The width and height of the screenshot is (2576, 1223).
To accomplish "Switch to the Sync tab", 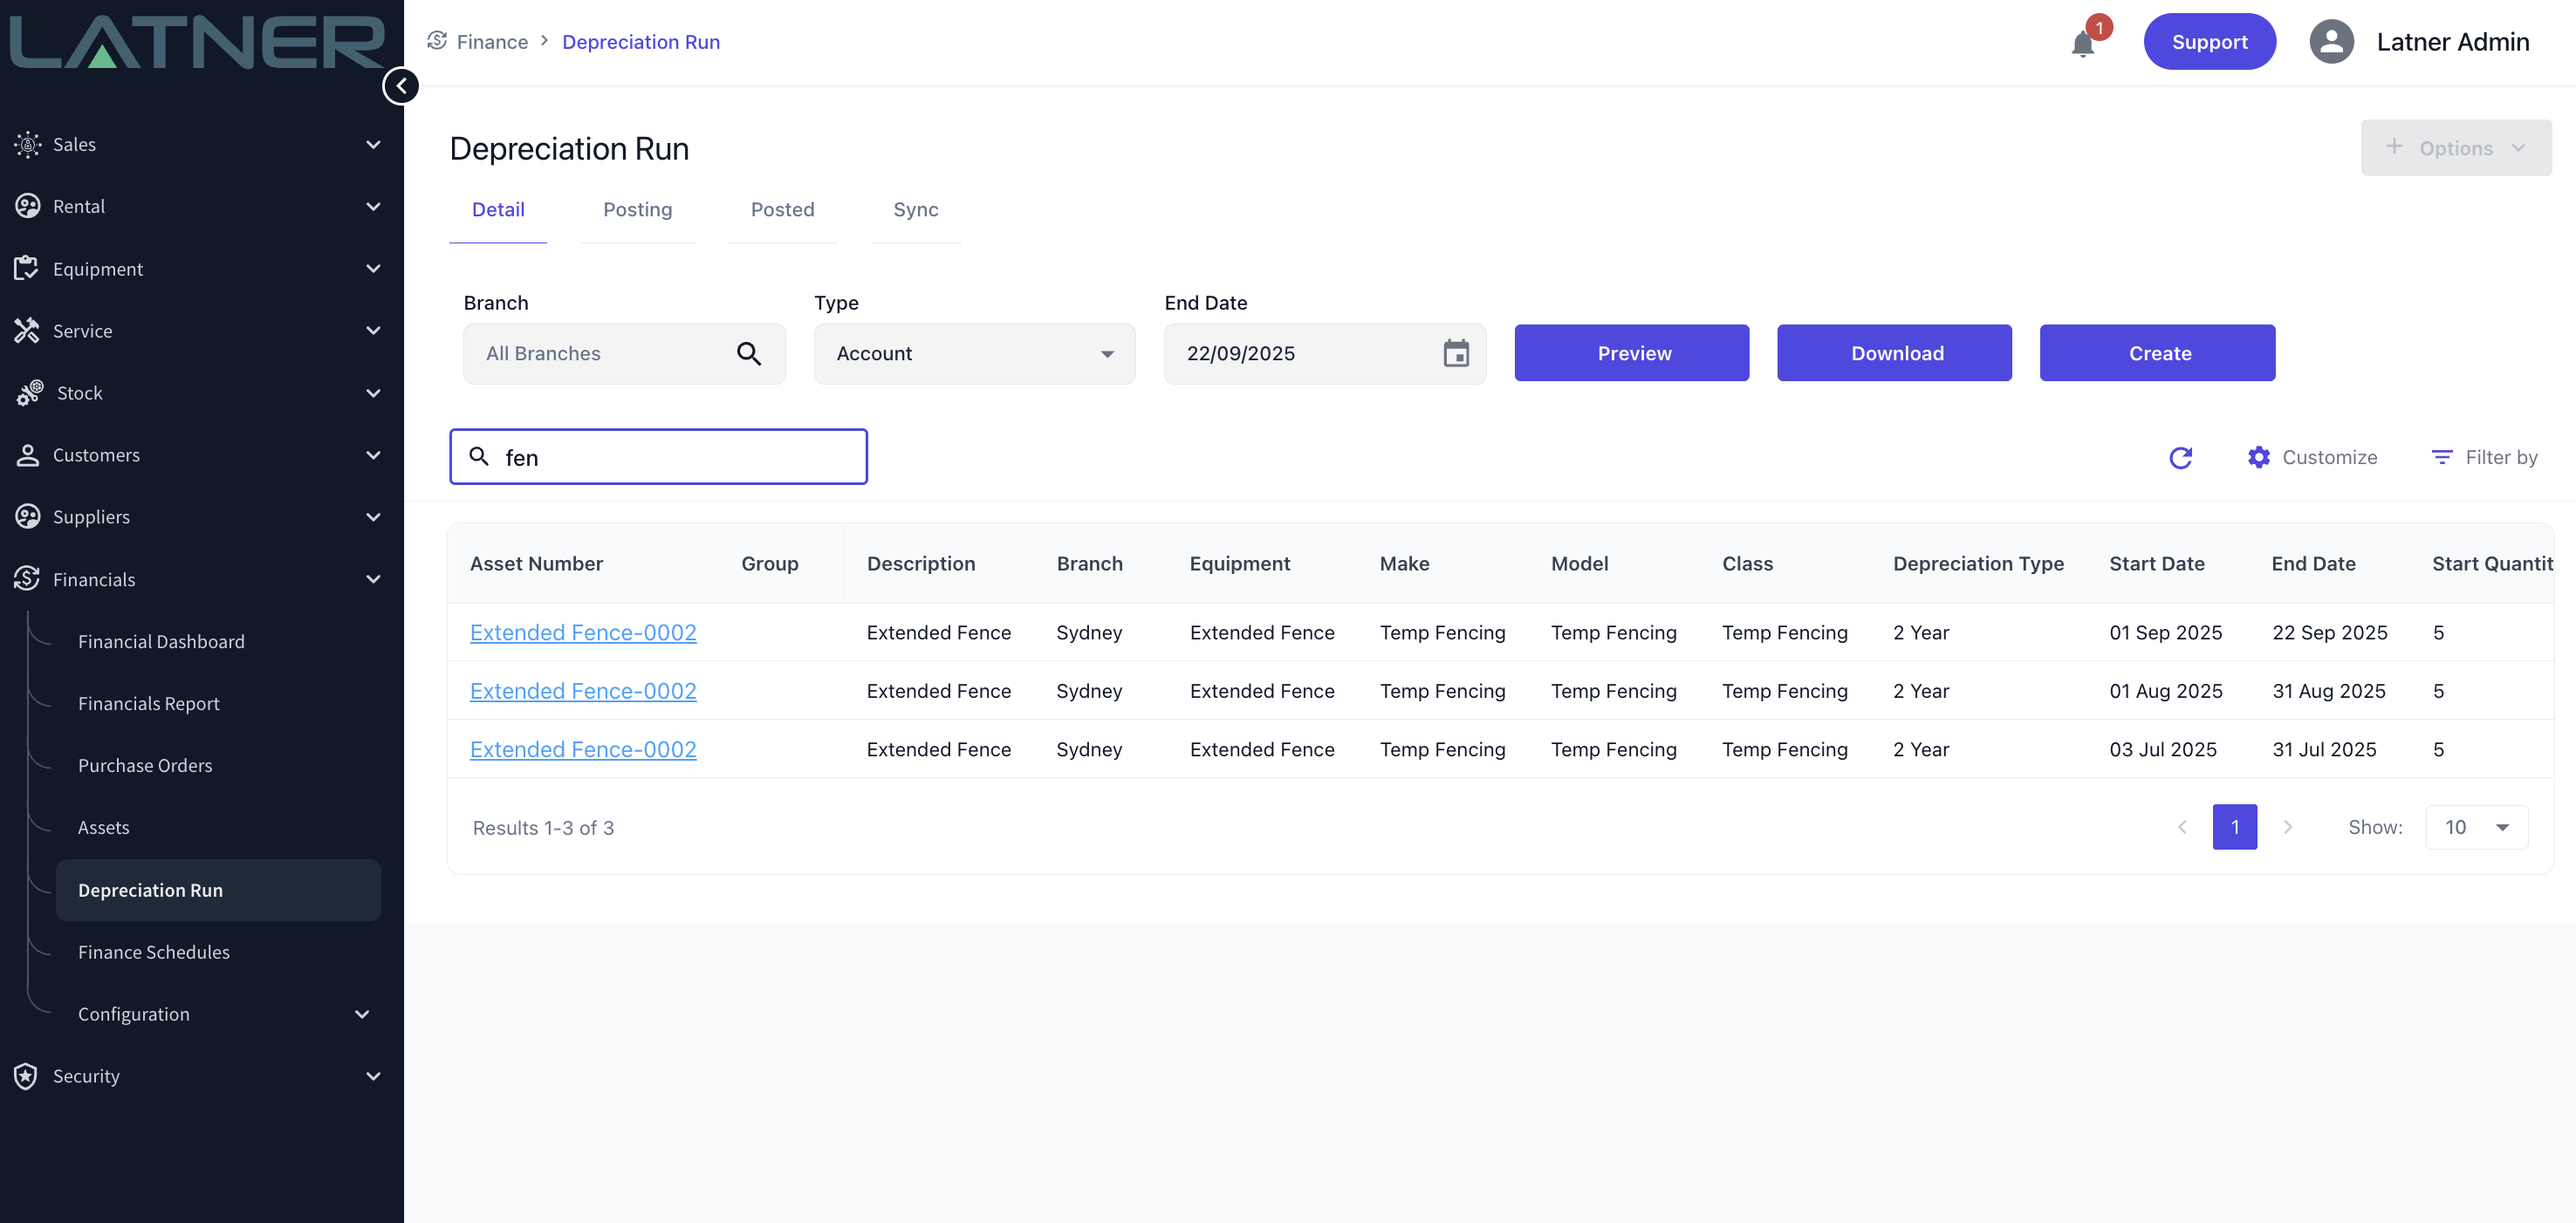I will (915, 210).
